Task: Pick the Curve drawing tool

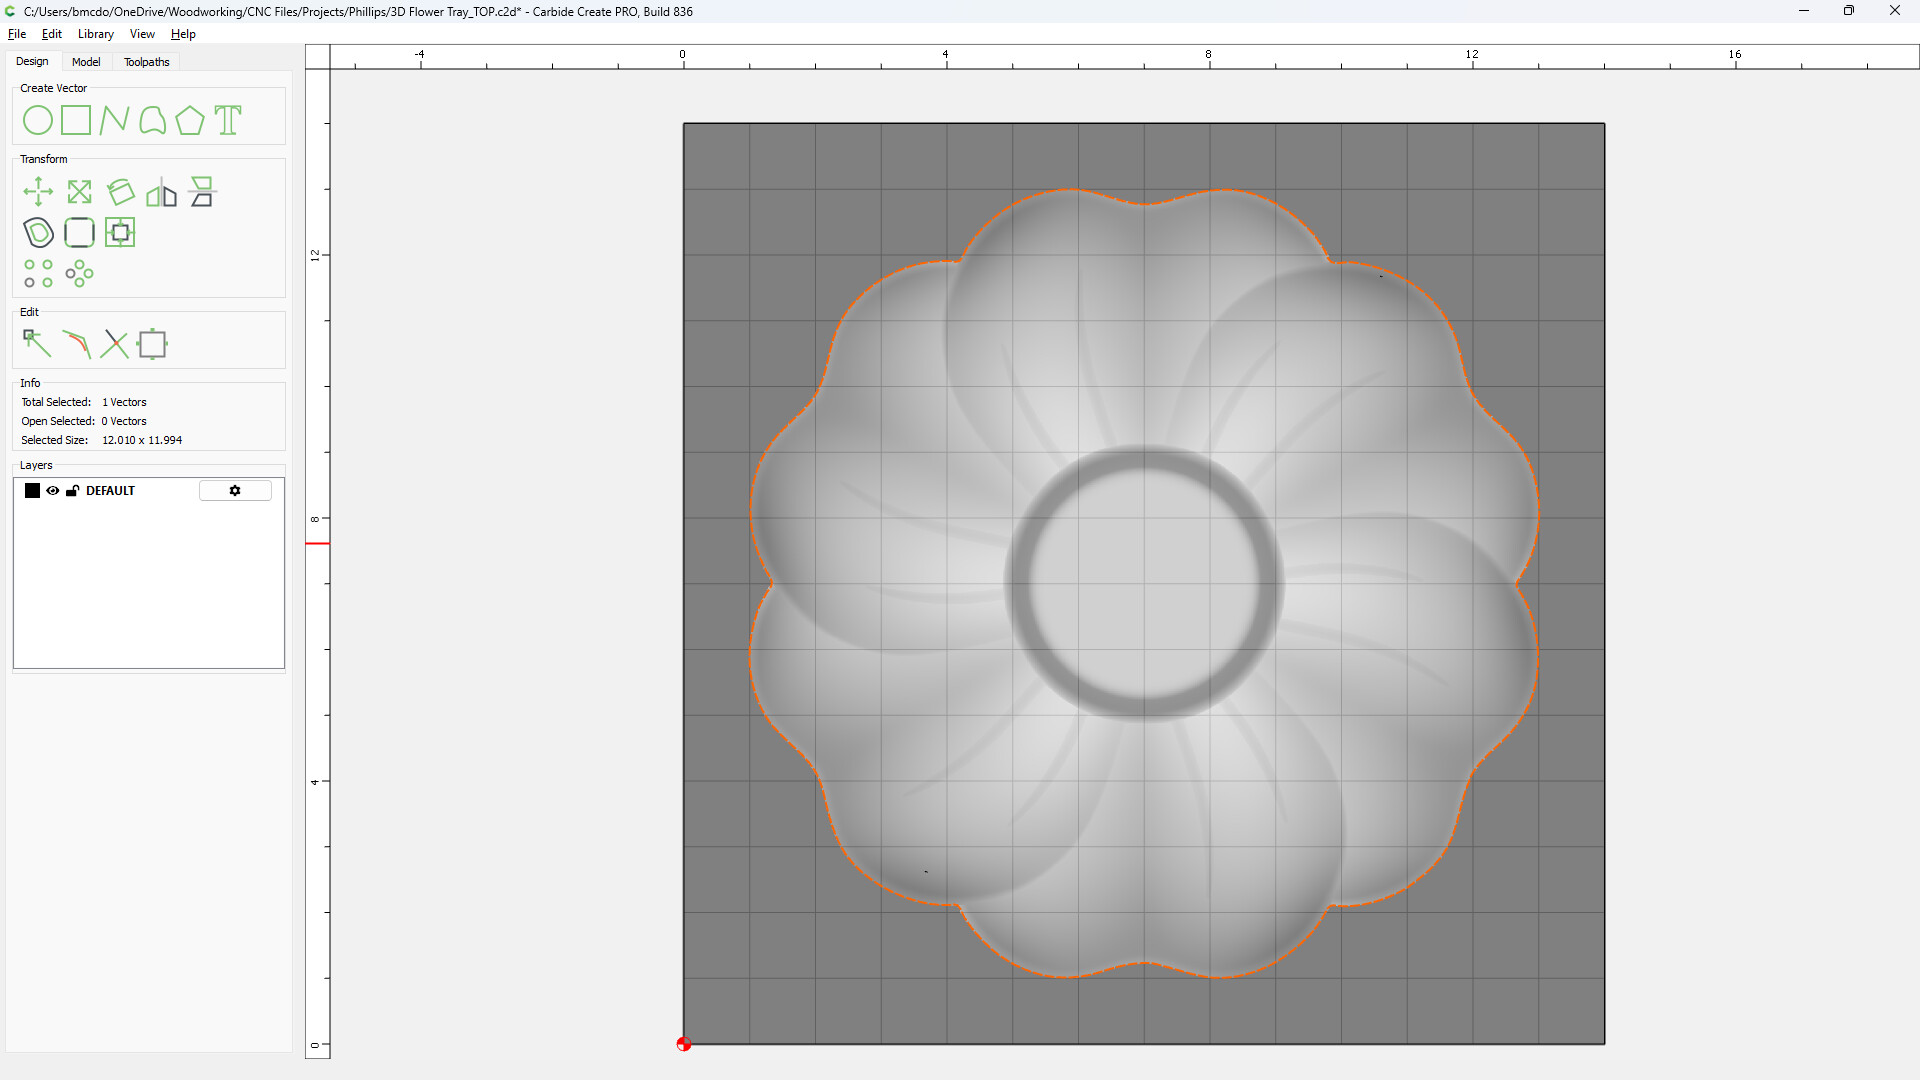Action: tap(152, 121)
